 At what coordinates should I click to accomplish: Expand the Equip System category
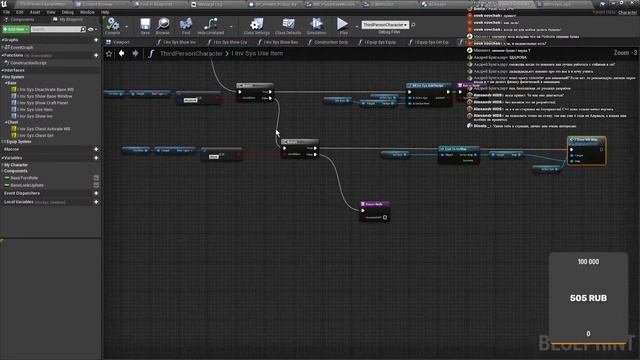pos(3,142)
